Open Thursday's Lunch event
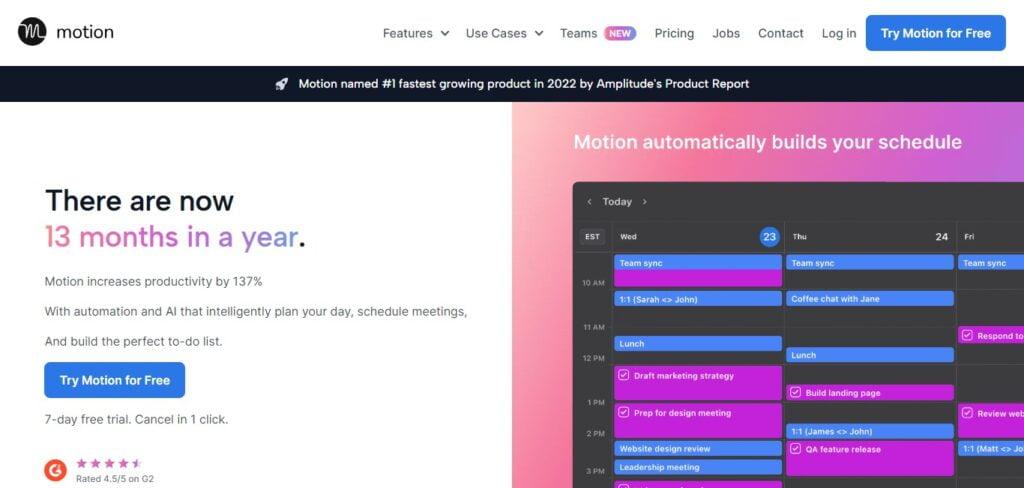 pyautogui.click(x=870, y=355)
